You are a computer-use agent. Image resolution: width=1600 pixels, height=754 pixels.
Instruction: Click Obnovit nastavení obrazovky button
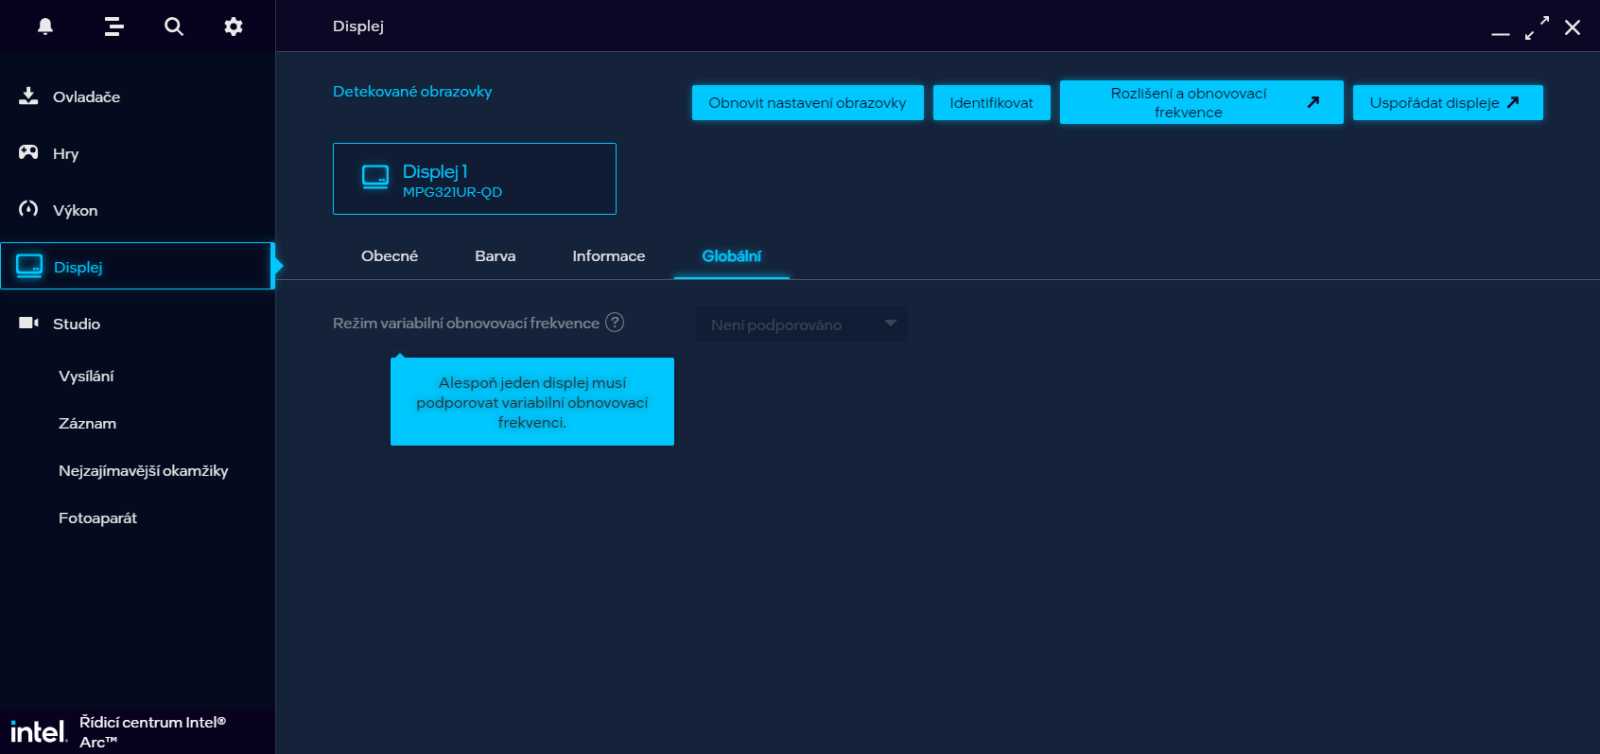tap(807, 102)
